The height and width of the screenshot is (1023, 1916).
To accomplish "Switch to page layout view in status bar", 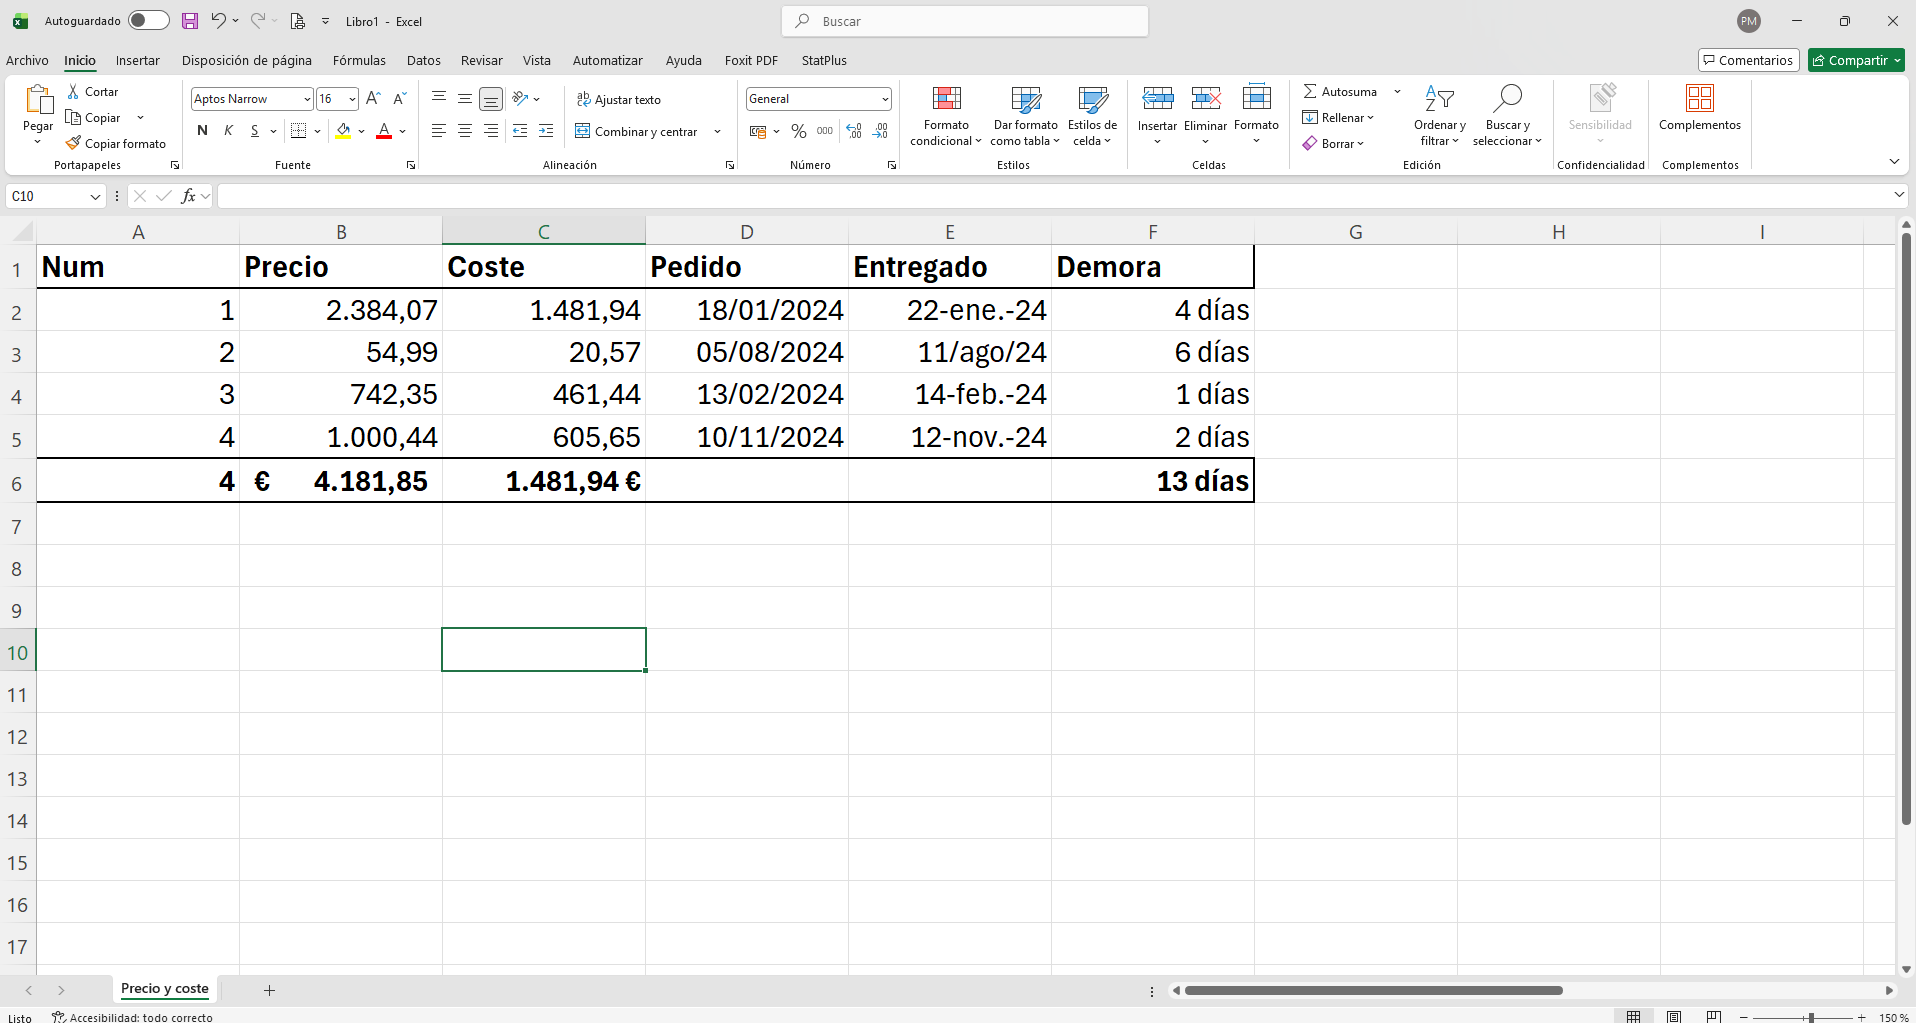I will [1674, 1016].
